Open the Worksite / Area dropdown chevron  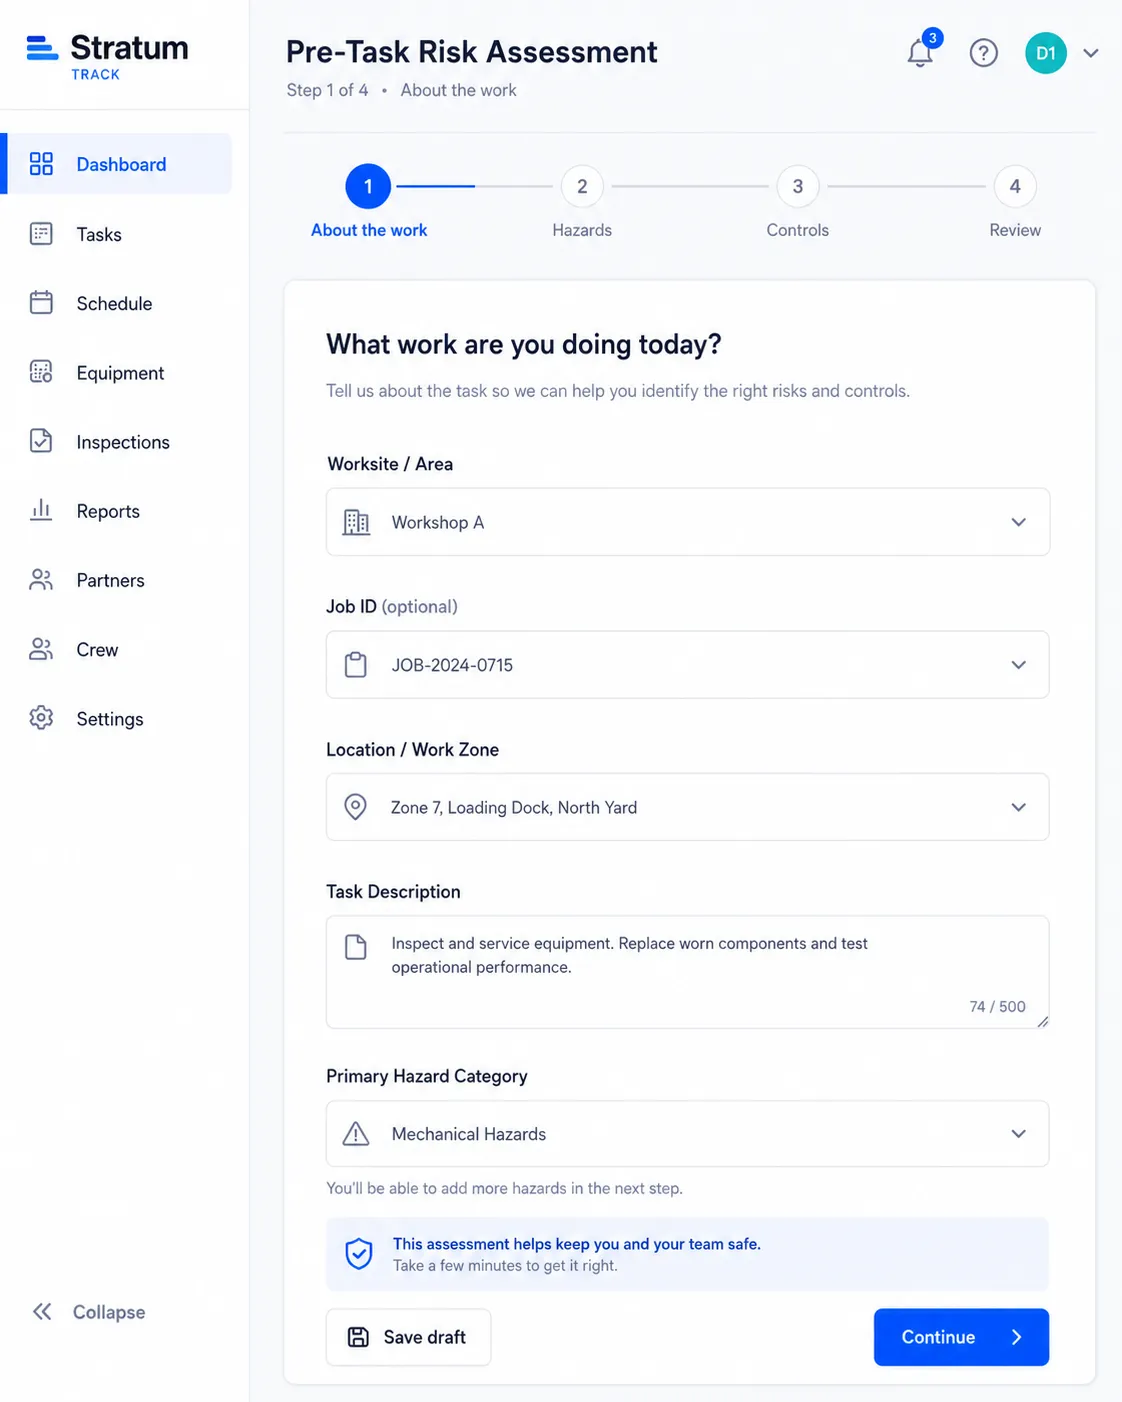[x=1018, y=522]
